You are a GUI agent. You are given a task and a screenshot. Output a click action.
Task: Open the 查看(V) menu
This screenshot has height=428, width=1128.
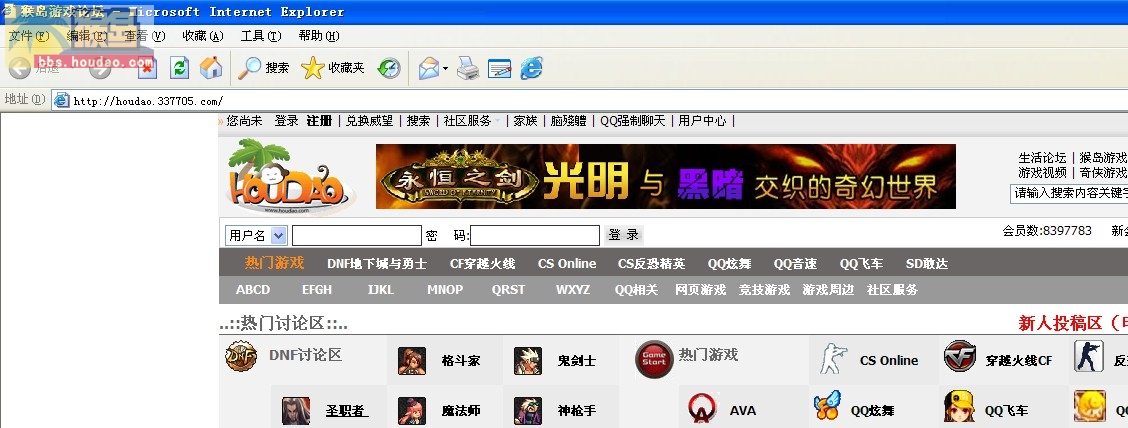pos(145,36)
